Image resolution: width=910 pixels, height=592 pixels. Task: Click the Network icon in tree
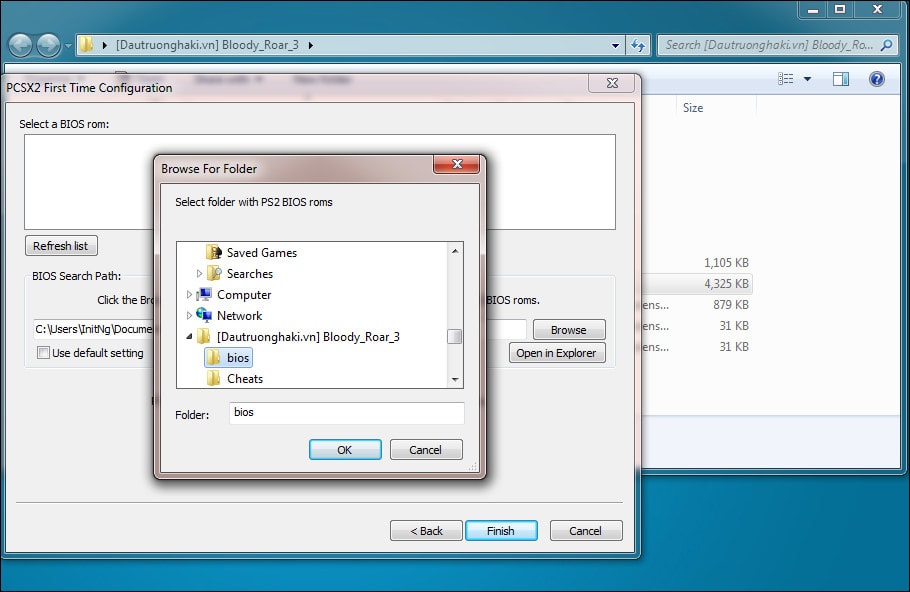(204, 315)
